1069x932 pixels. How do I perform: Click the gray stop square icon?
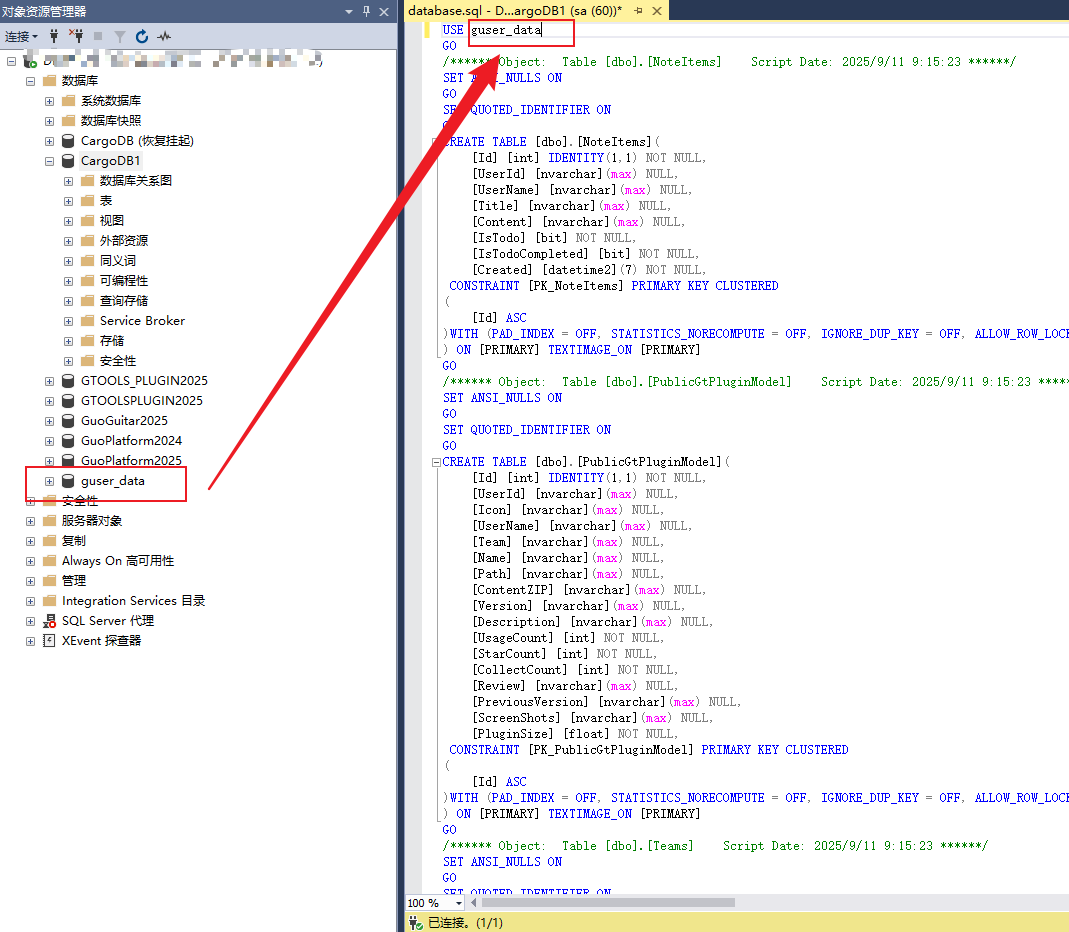click(x=98, y=36)
